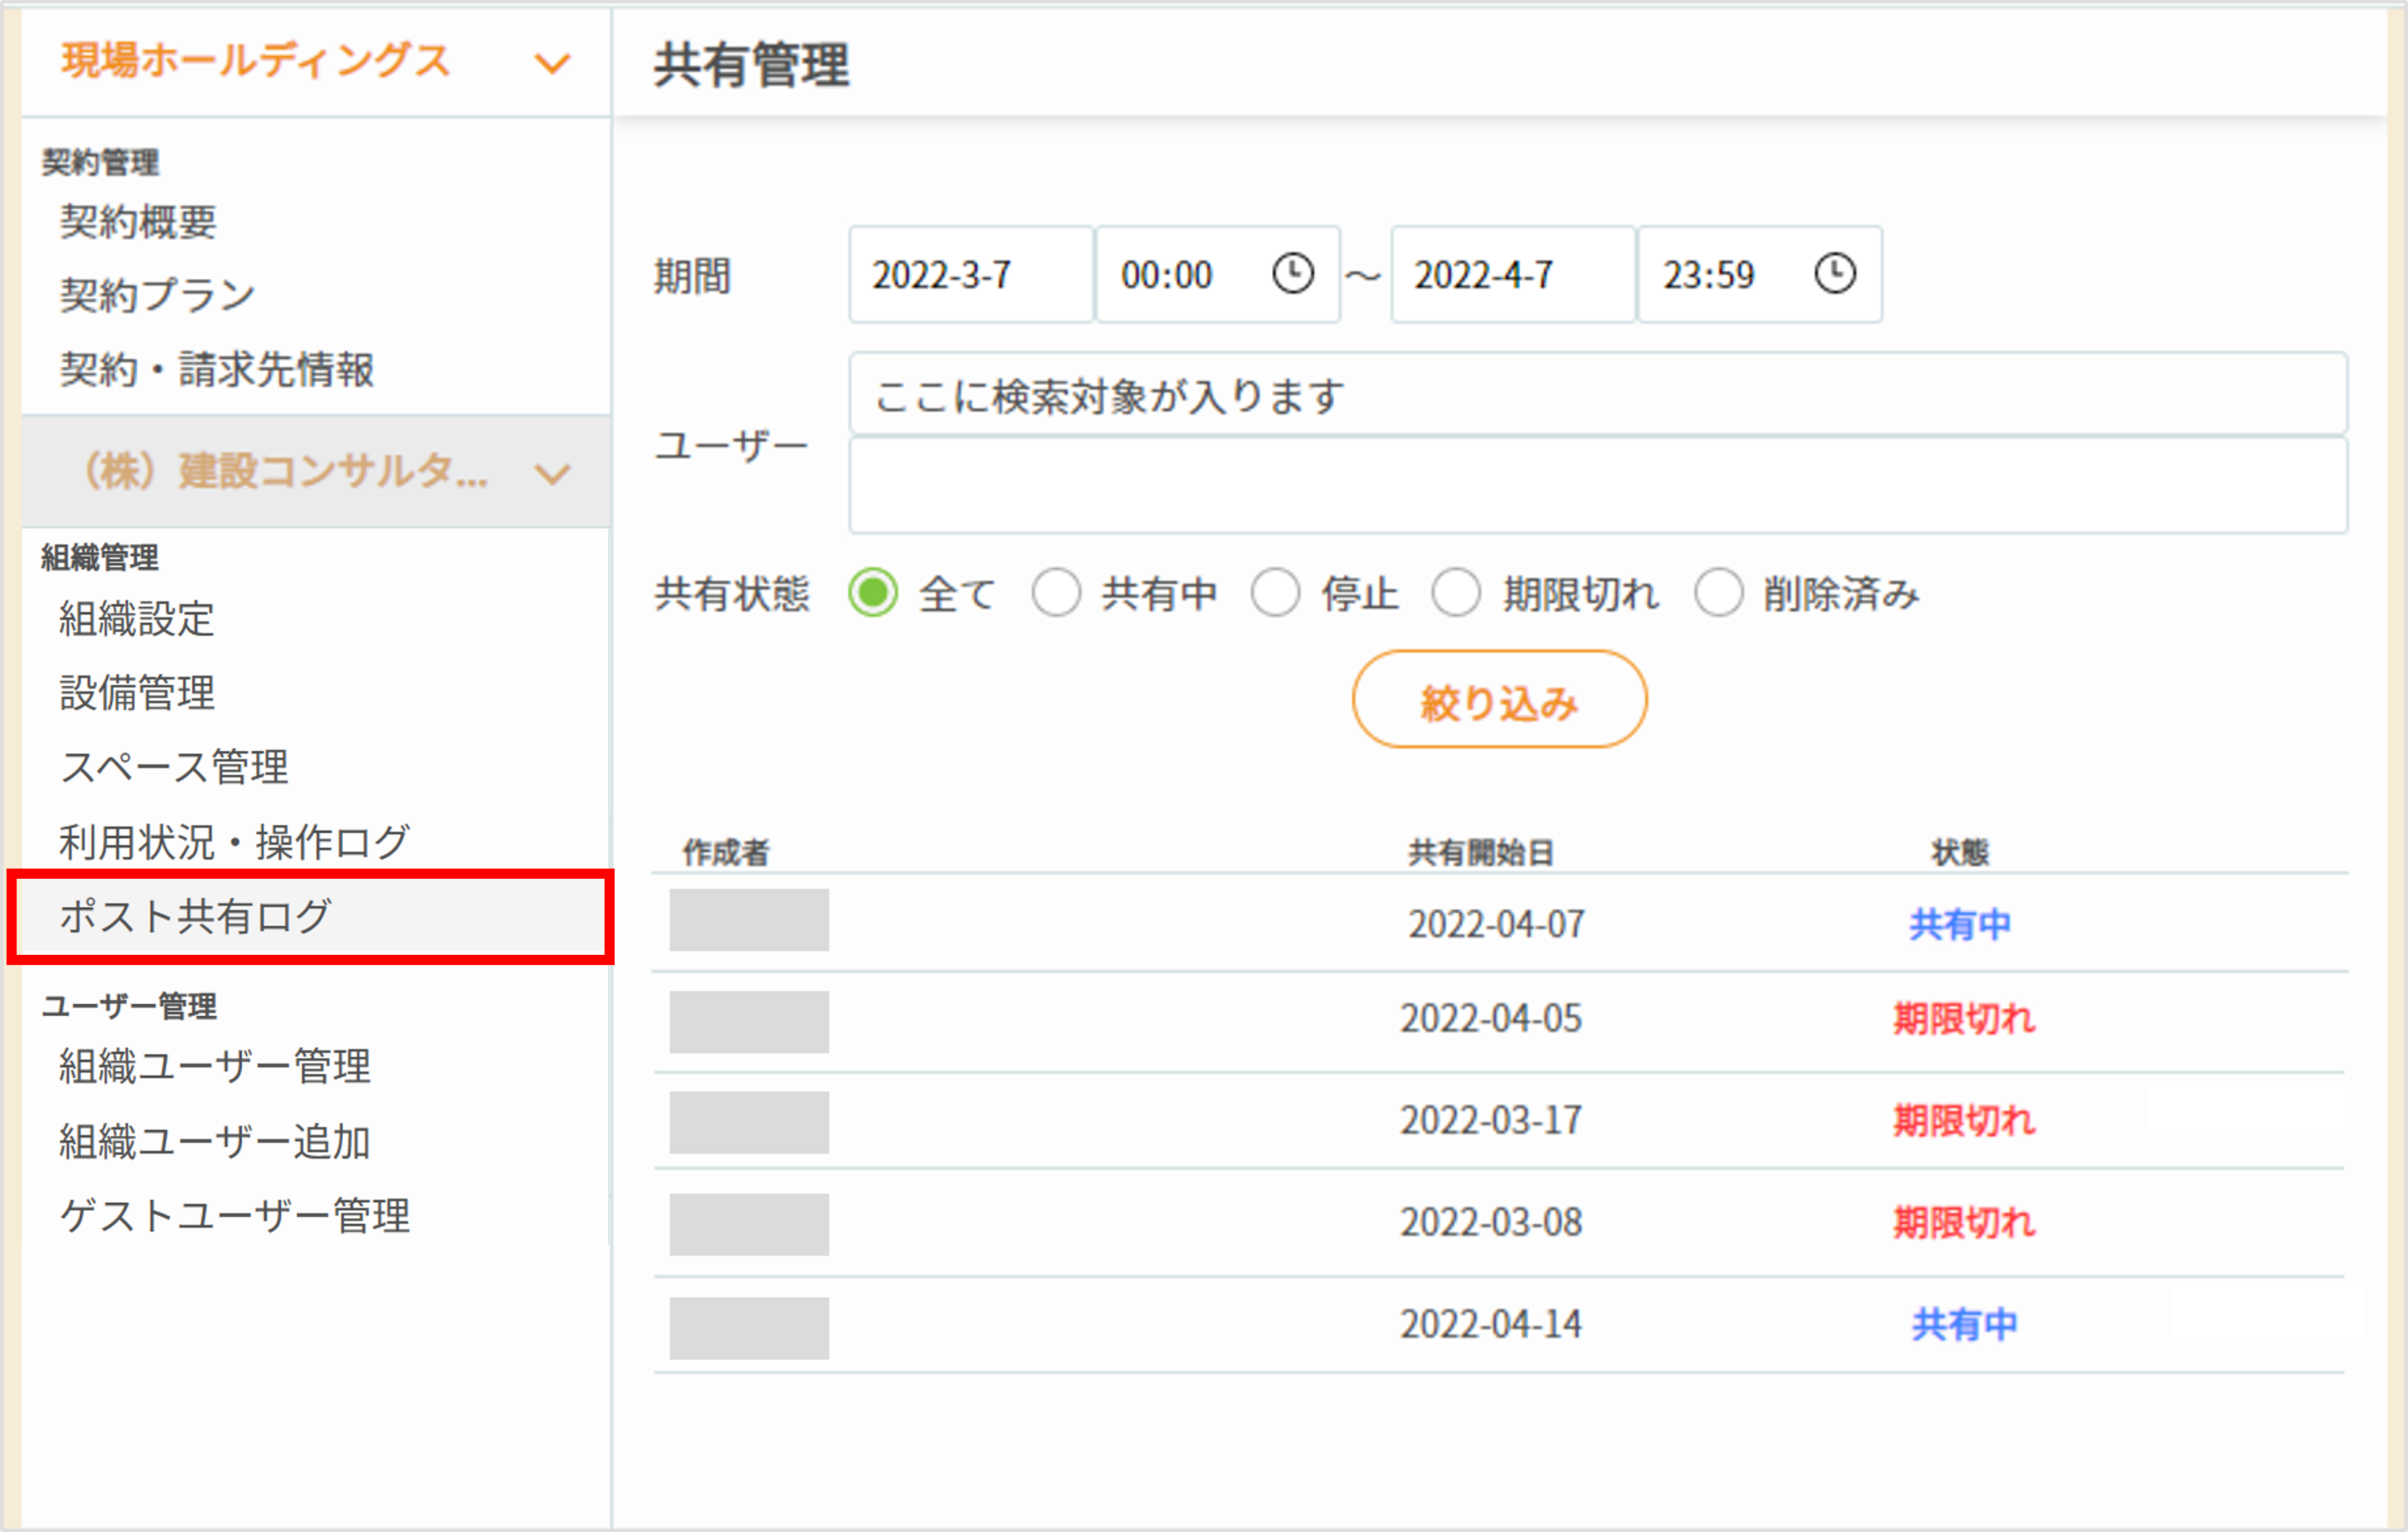Screen dimensions: 2408x1532
Task: Click date cell 2022-03-17
Action: [1491, 1121]
